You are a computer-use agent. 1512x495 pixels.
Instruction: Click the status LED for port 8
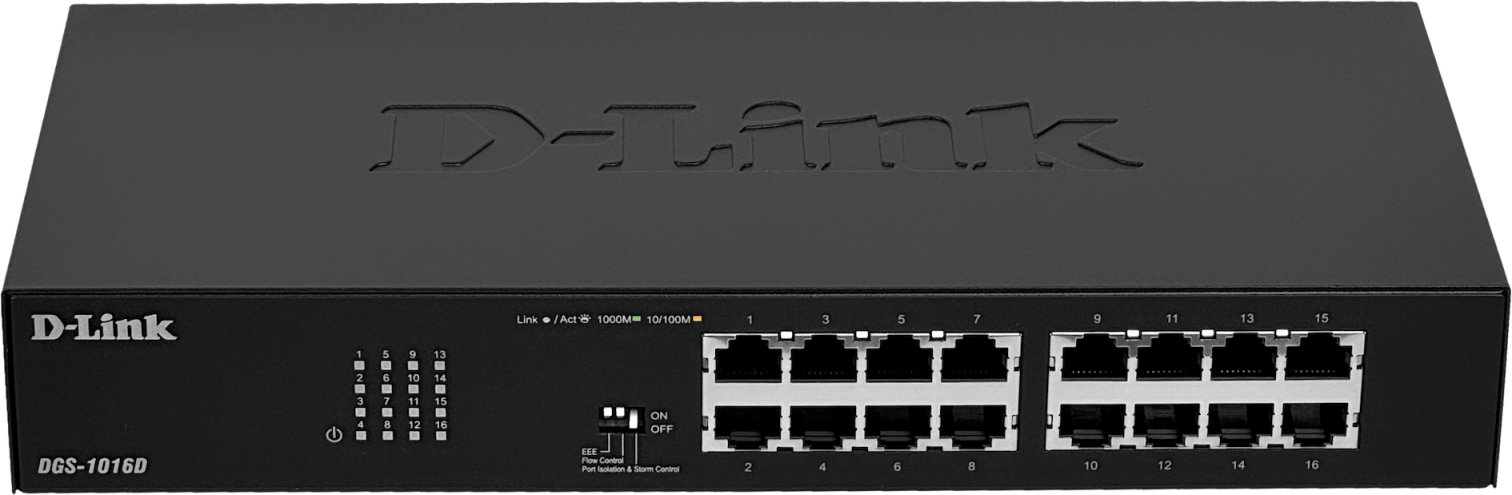386,435
